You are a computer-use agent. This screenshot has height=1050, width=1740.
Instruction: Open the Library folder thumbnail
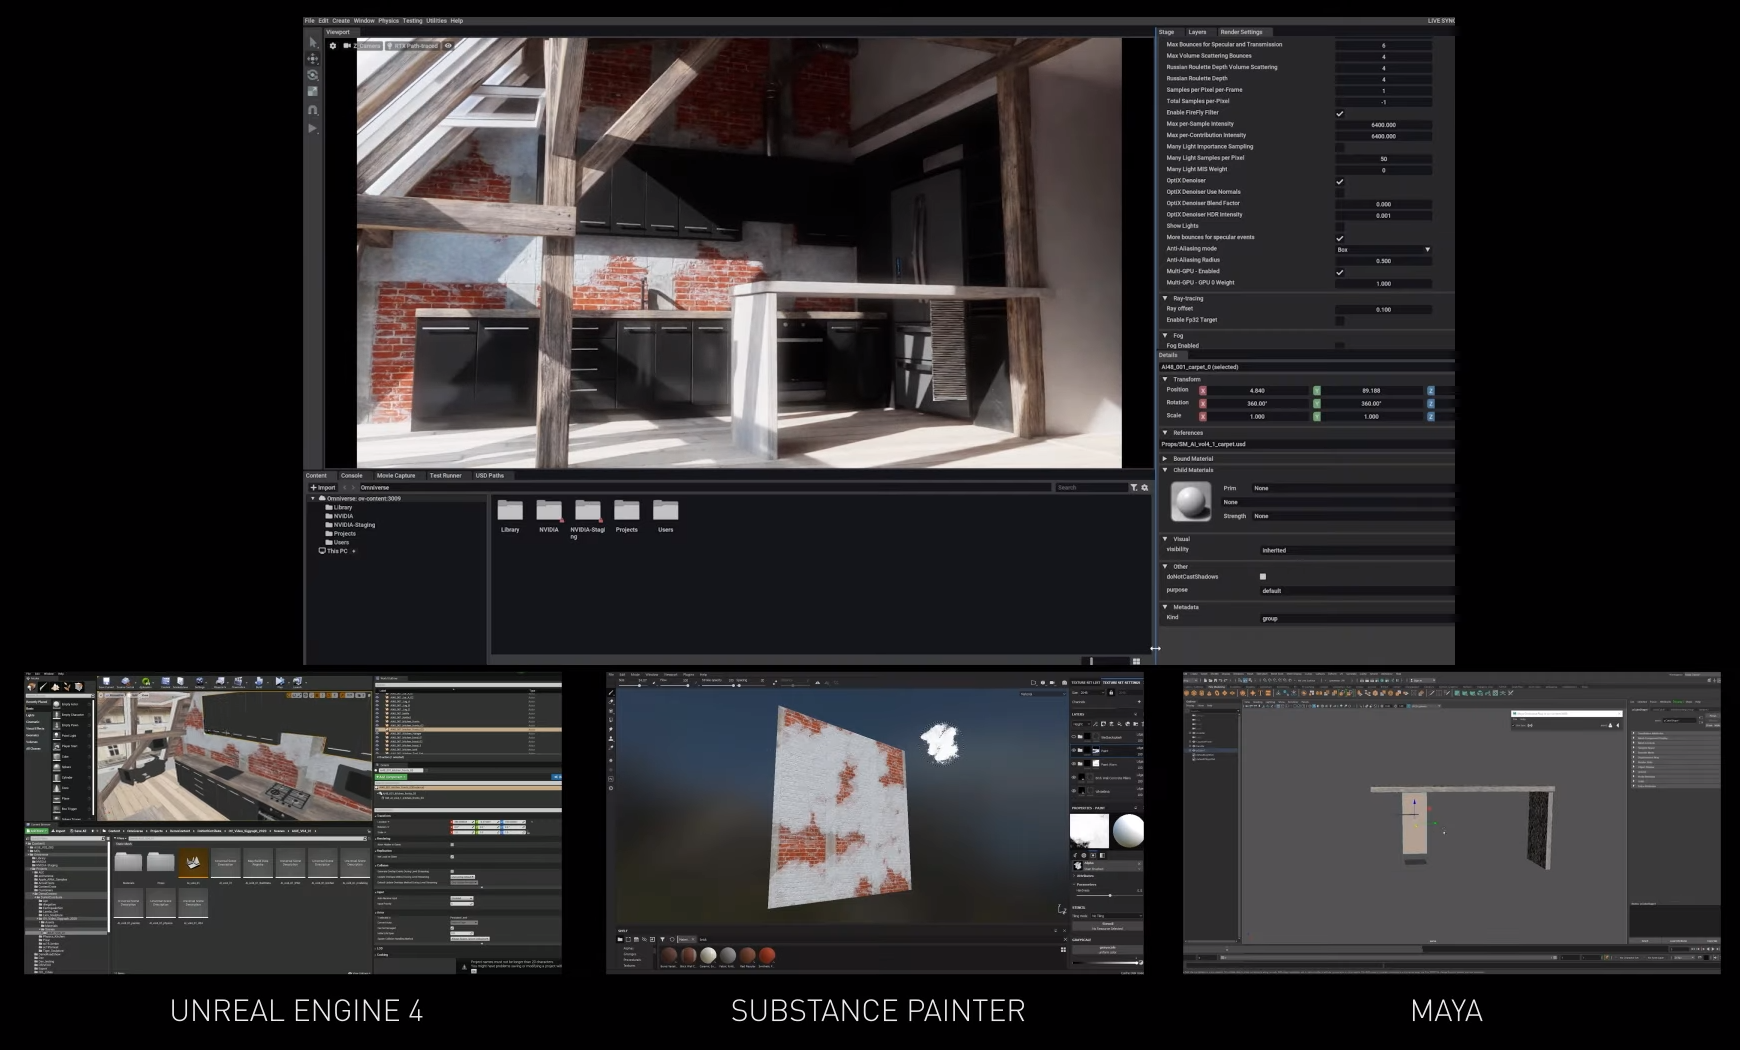[x=510, y=511]
